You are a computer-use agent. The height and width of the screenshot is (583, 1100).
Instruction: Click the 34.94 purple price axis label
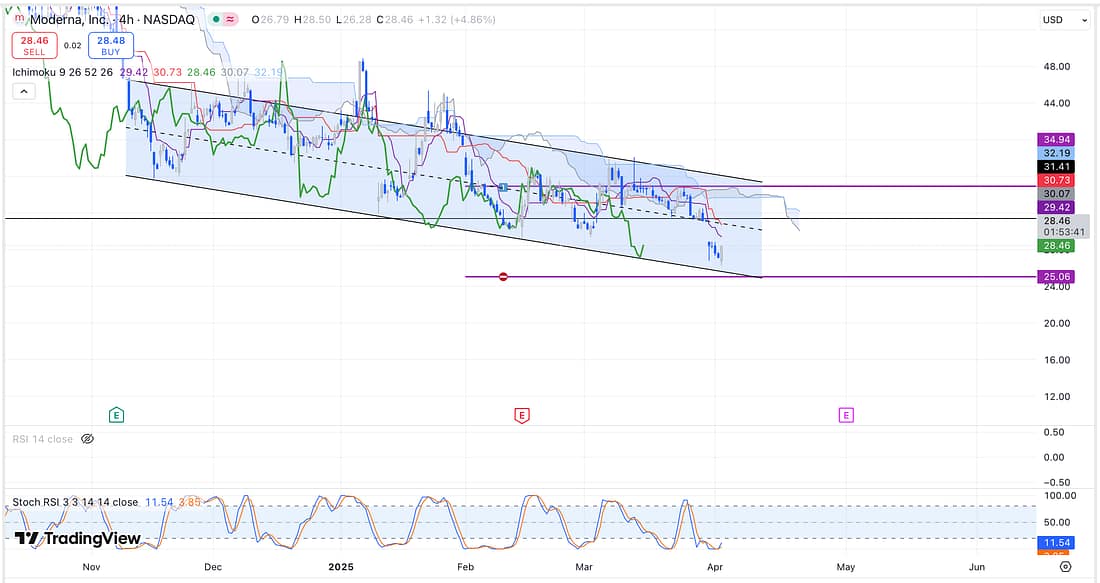pos(1056,139)
